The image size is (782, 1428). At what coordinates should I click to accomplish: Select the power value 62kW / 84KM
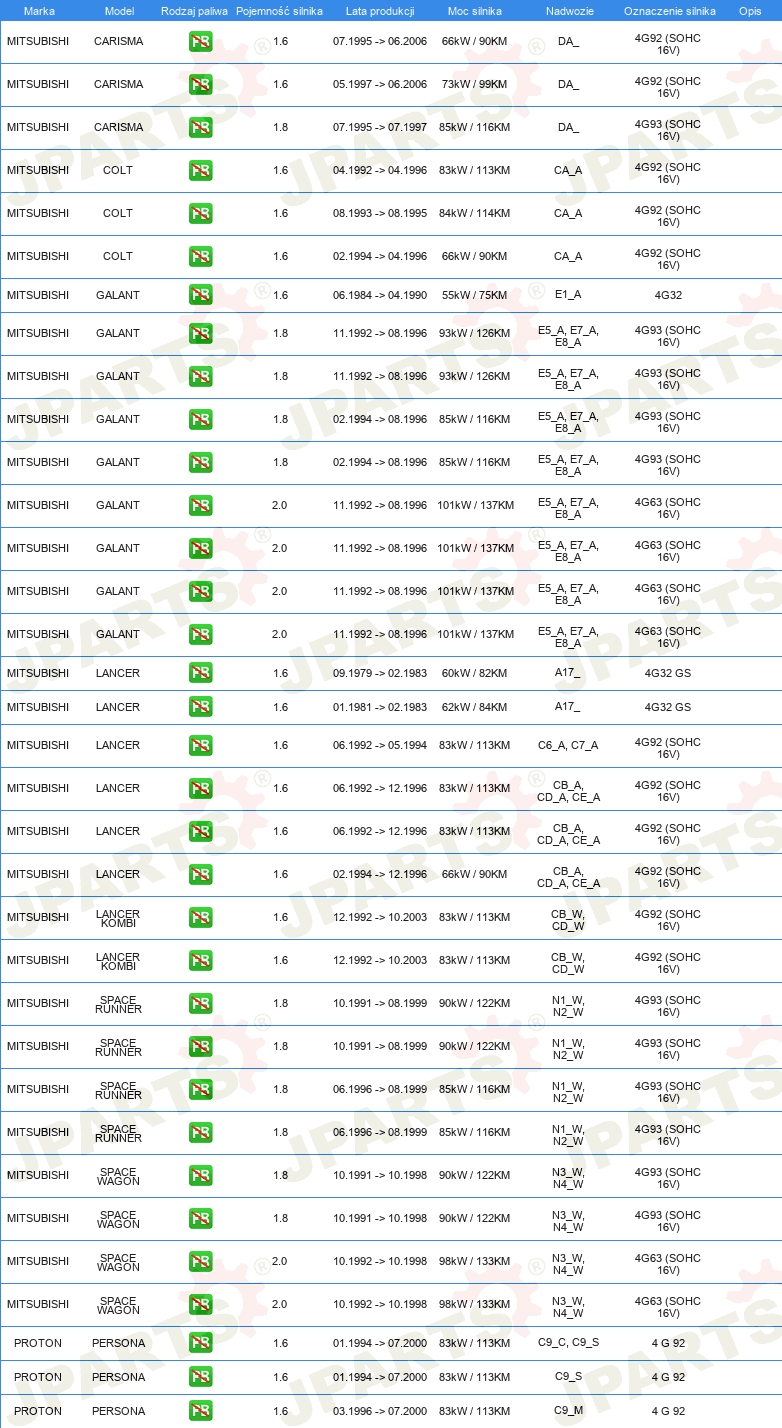coord(475,707)
